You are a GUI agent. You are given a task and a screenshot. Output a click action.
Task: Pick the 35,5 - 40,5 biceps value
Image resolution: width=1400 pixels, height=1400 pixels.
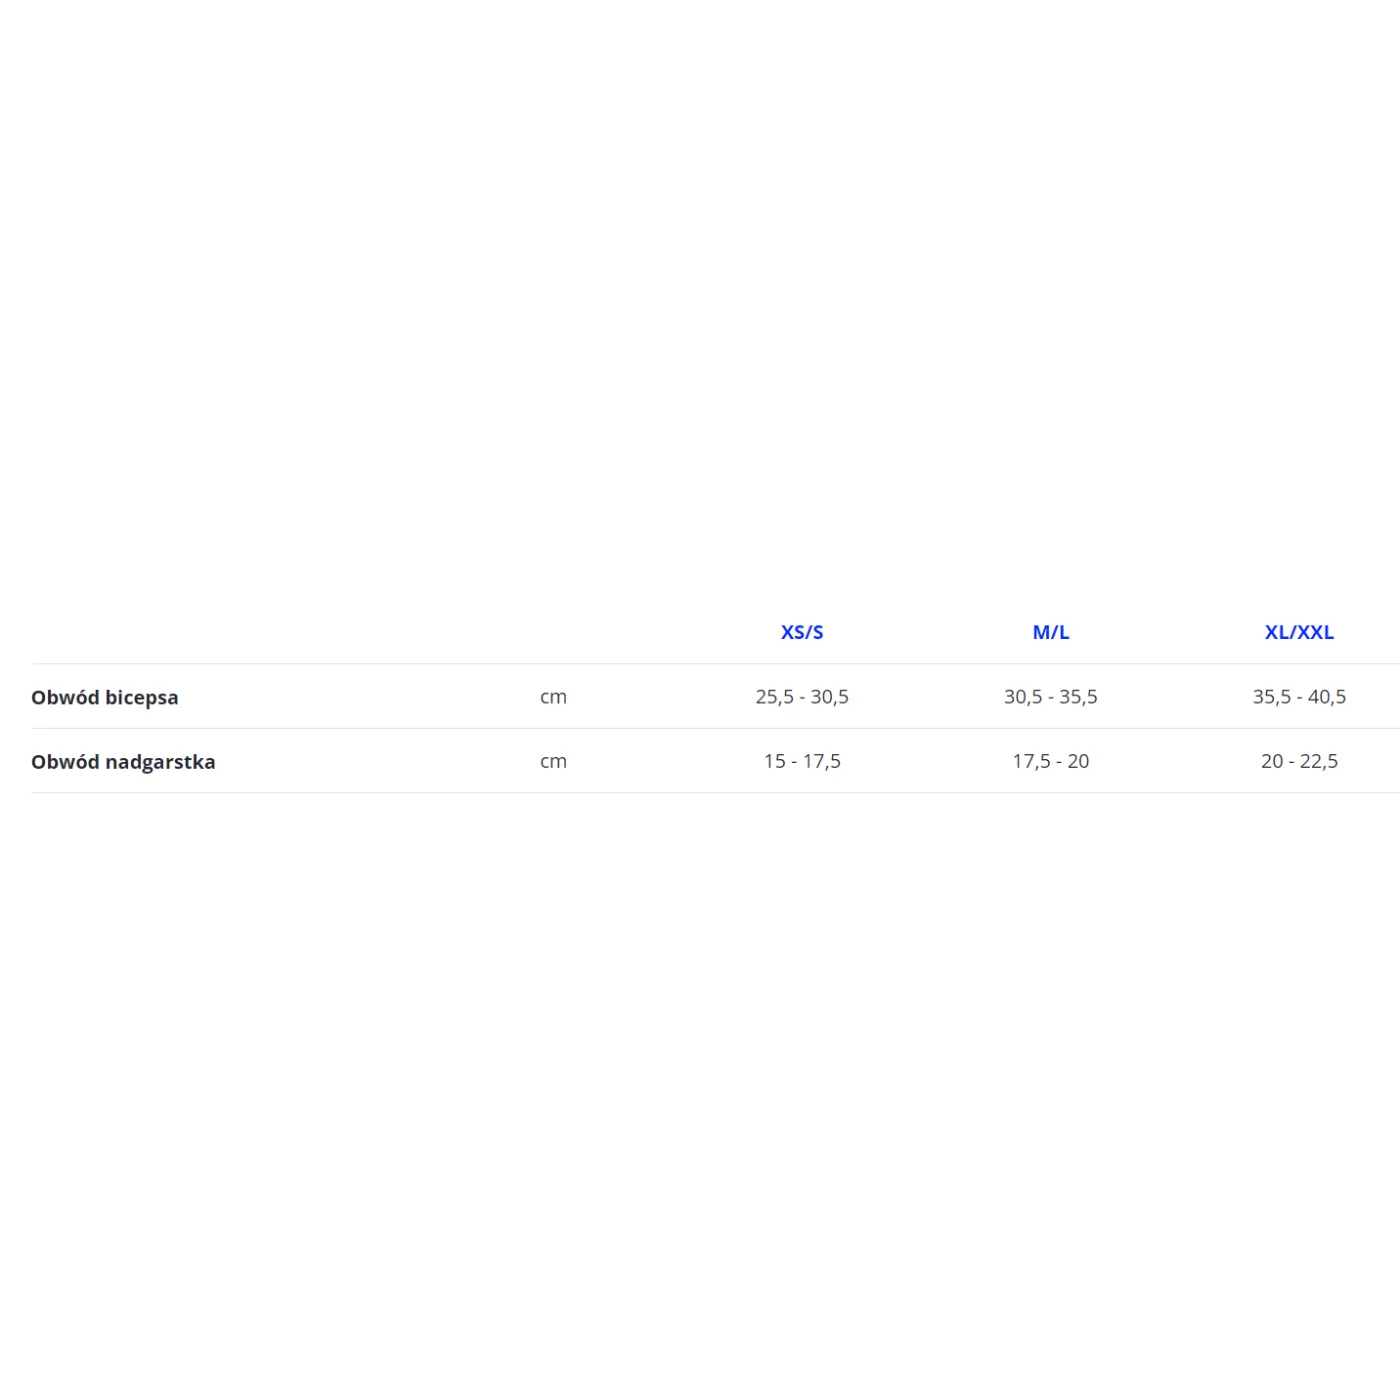pos(1299,697)
